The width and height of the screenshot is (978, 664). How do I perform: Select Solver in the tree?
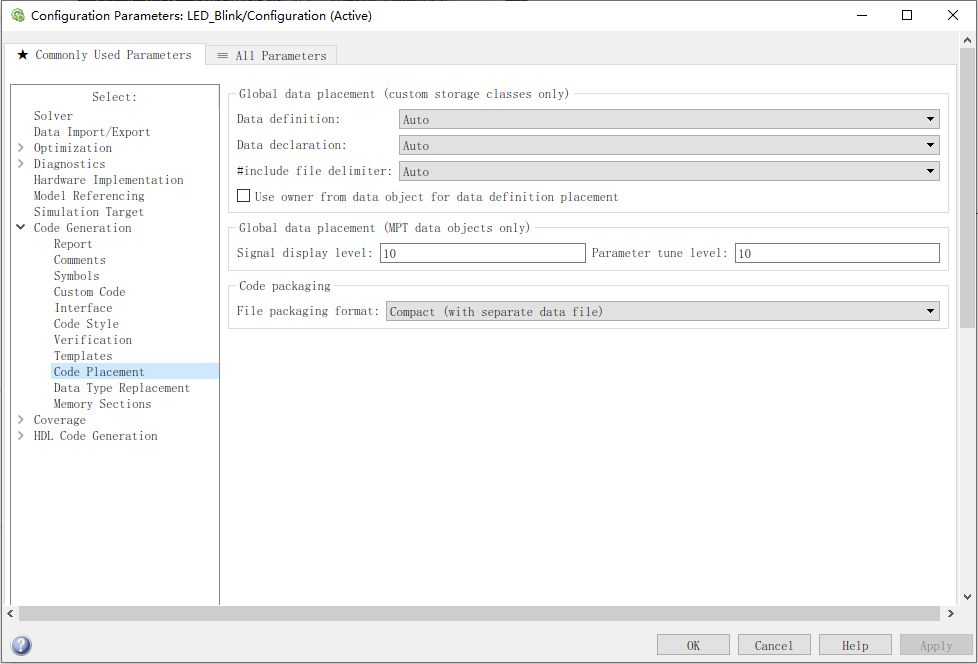click(x=53, y=116)
